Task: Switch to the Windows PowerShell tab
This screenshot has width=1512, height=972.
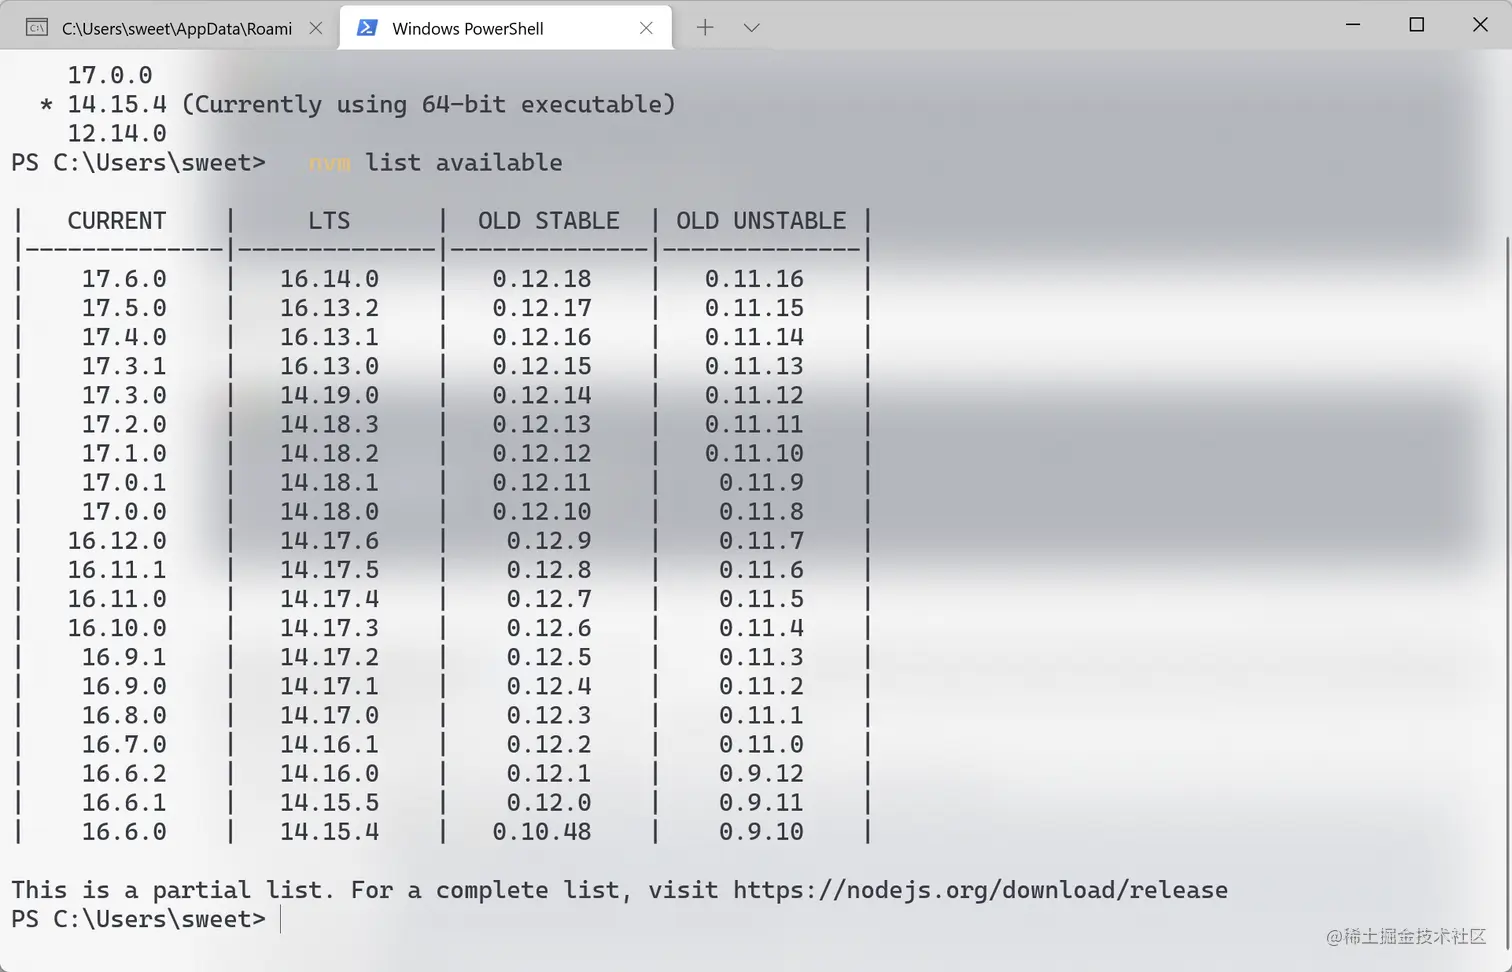Action: (506, 27)
